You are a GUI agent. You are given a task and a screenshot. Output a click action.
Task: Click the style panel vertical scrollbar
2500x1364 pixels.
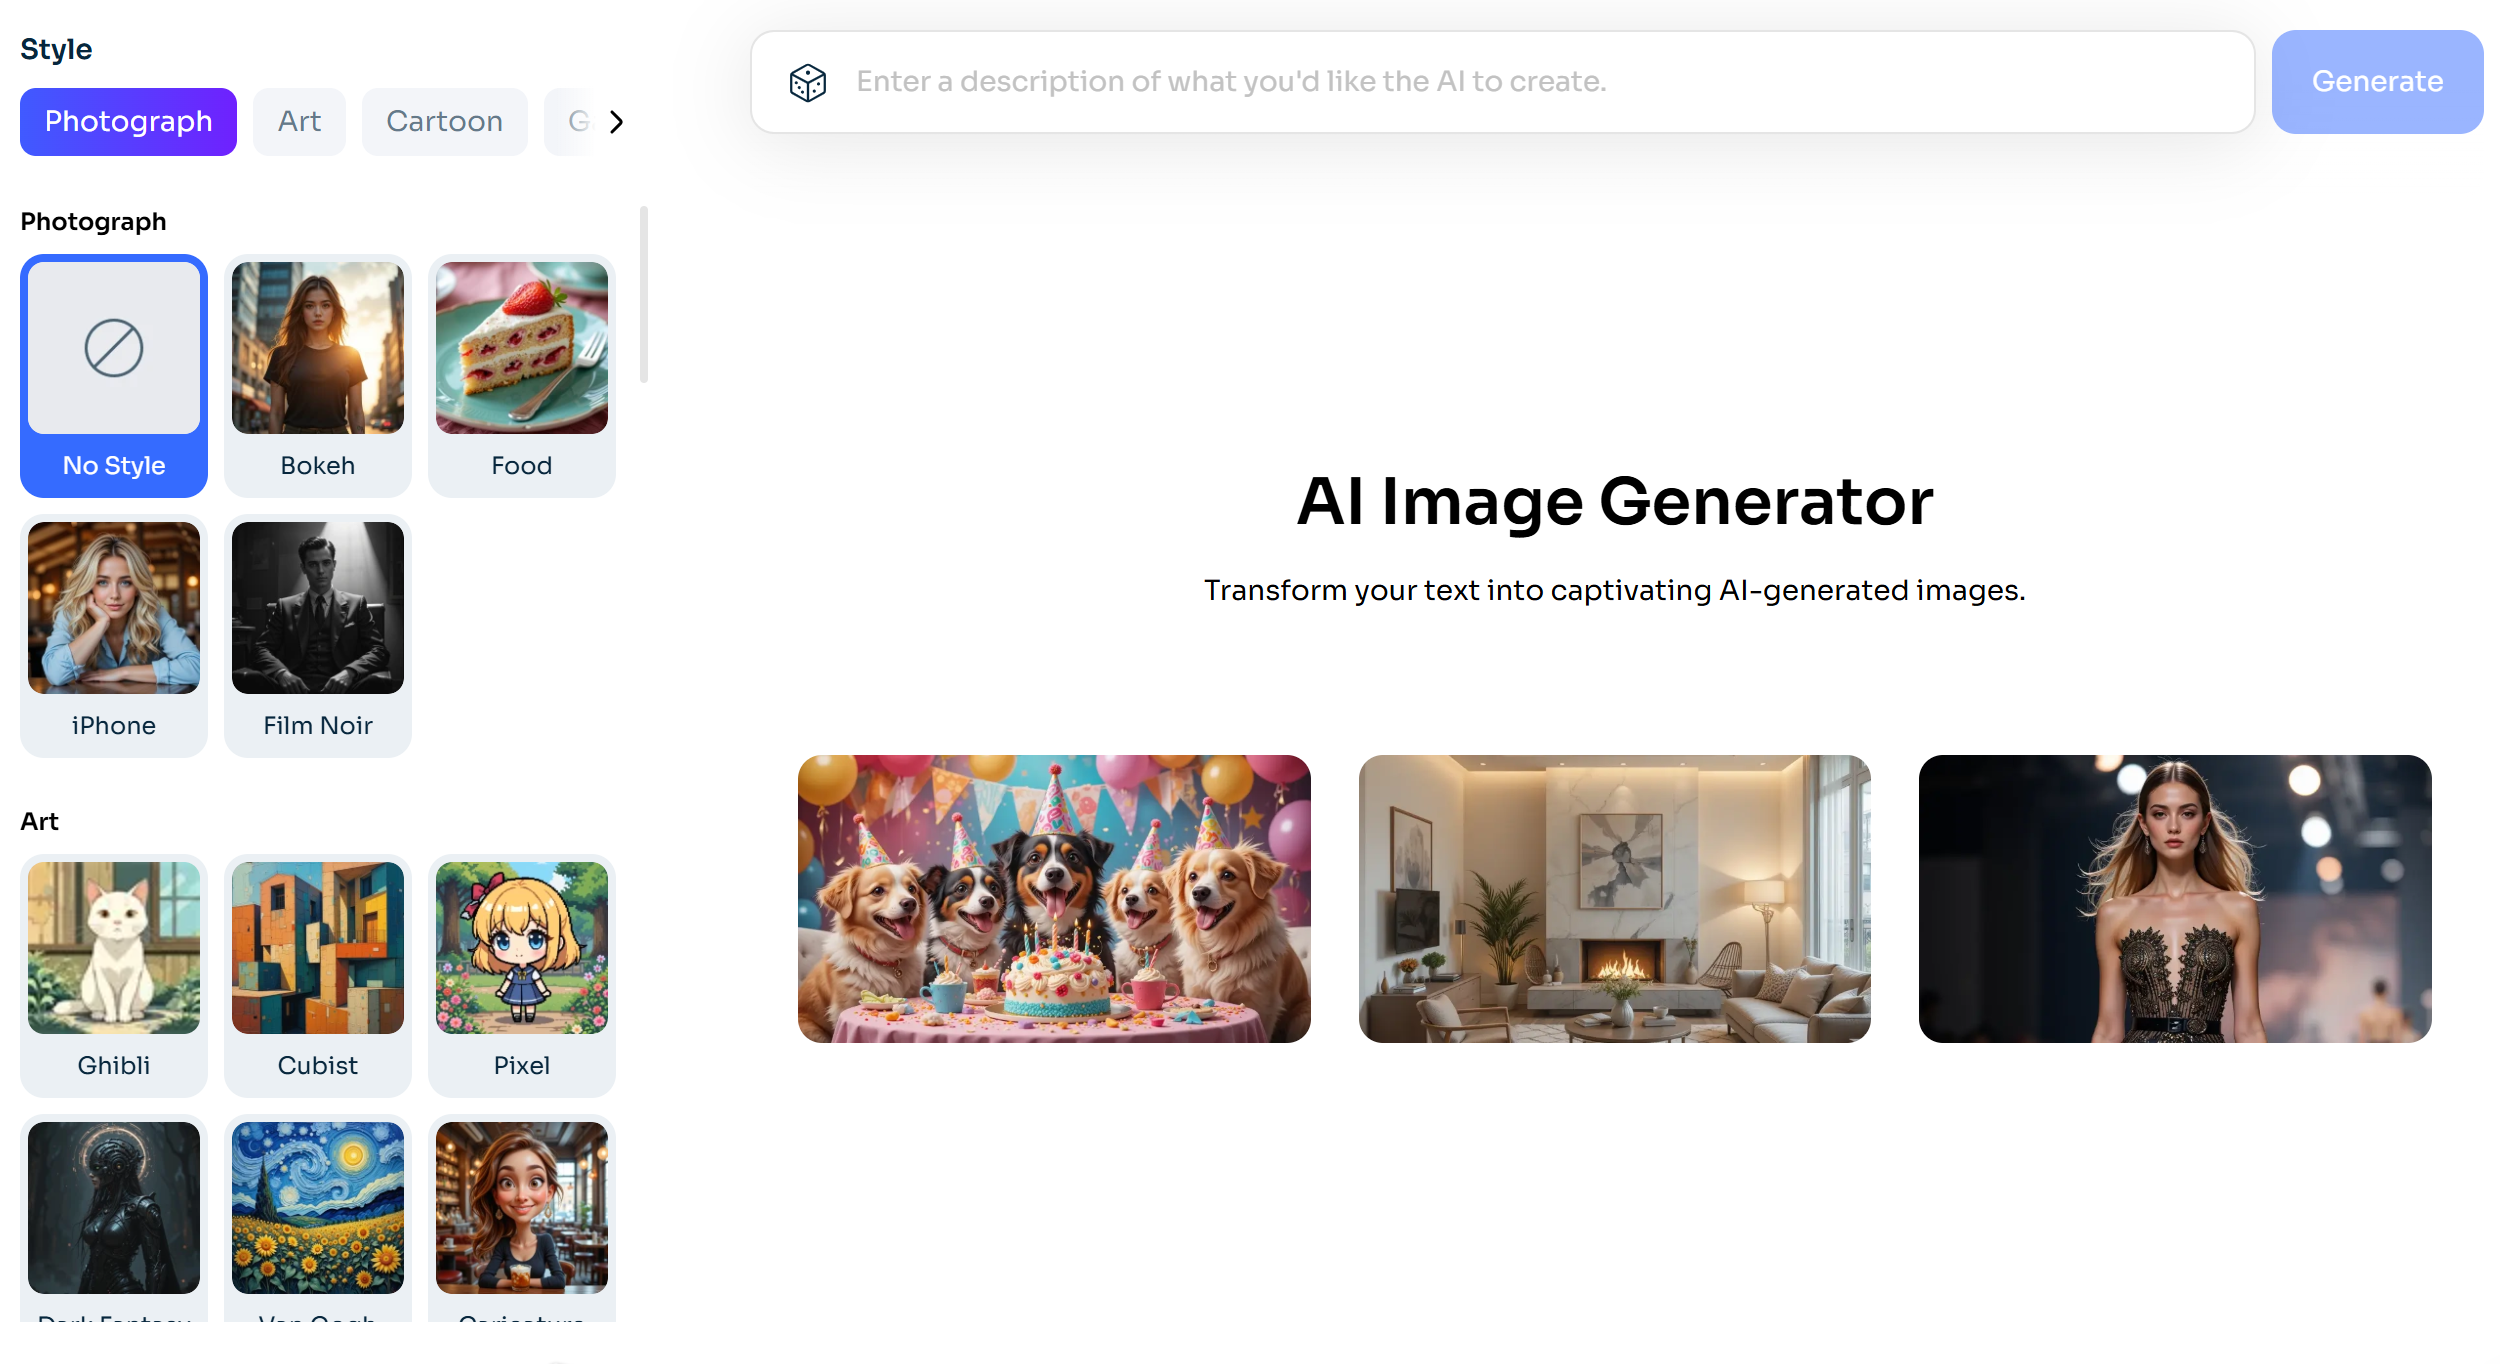click(643, 295)
